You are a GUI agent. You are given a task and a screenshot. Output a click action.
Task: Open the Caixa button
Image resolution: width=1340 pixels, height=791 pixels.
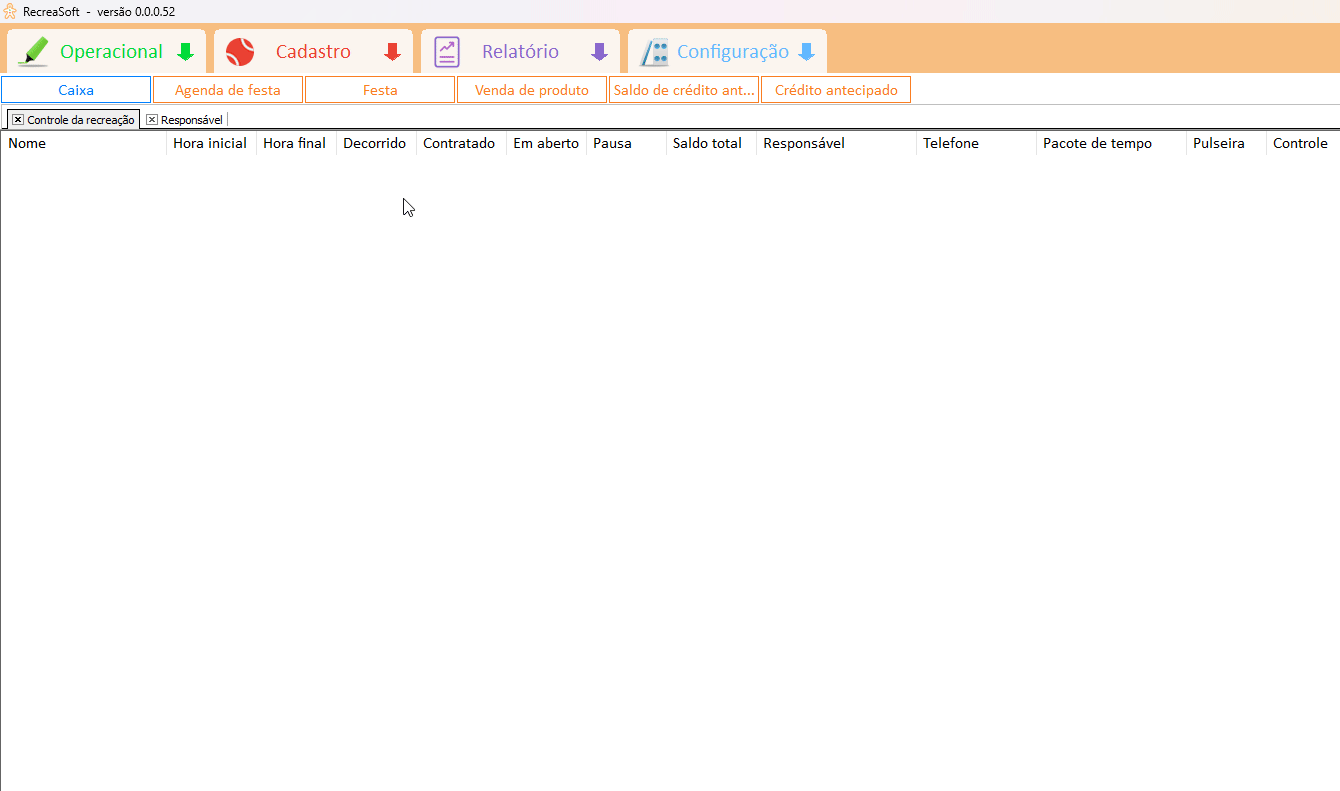(76, 90)
